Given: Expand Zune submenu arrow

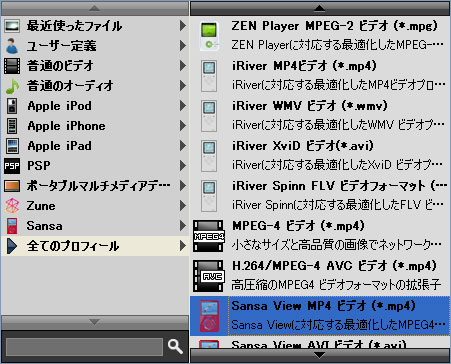Looking at the screenshot, I should [182, 206].
